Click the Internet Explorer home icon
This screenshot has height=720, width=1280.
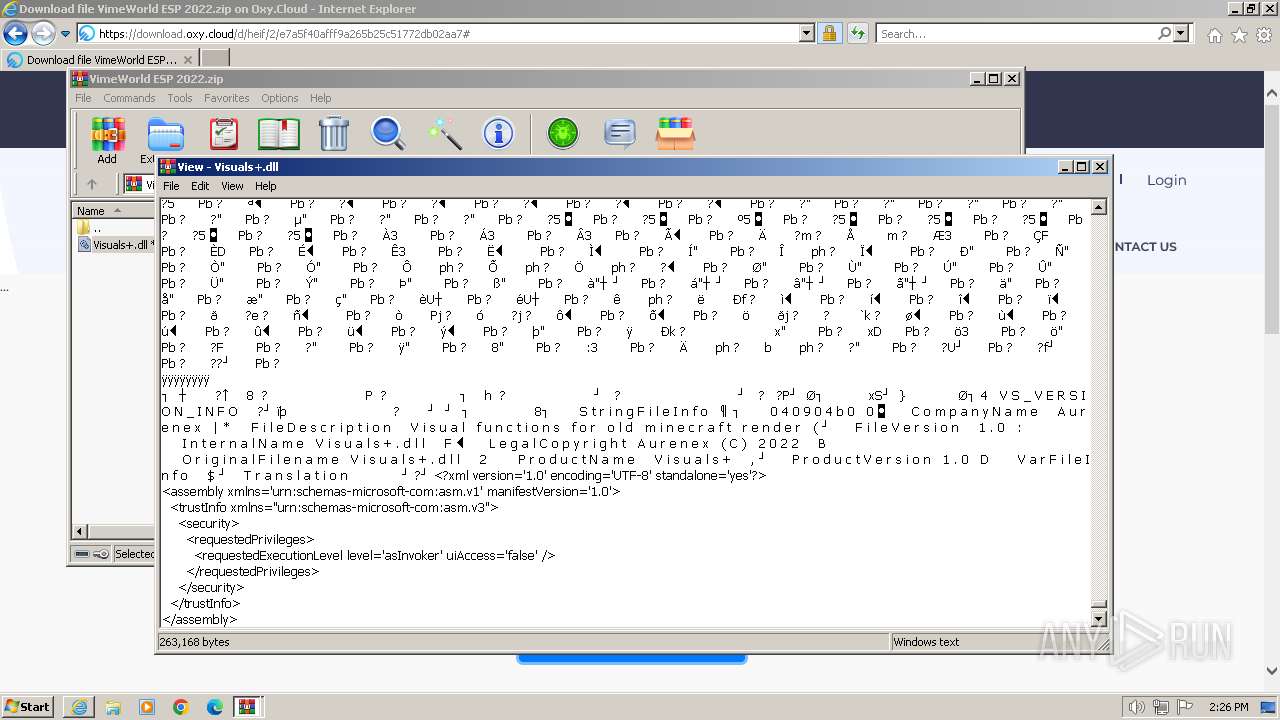[1214, 35]
